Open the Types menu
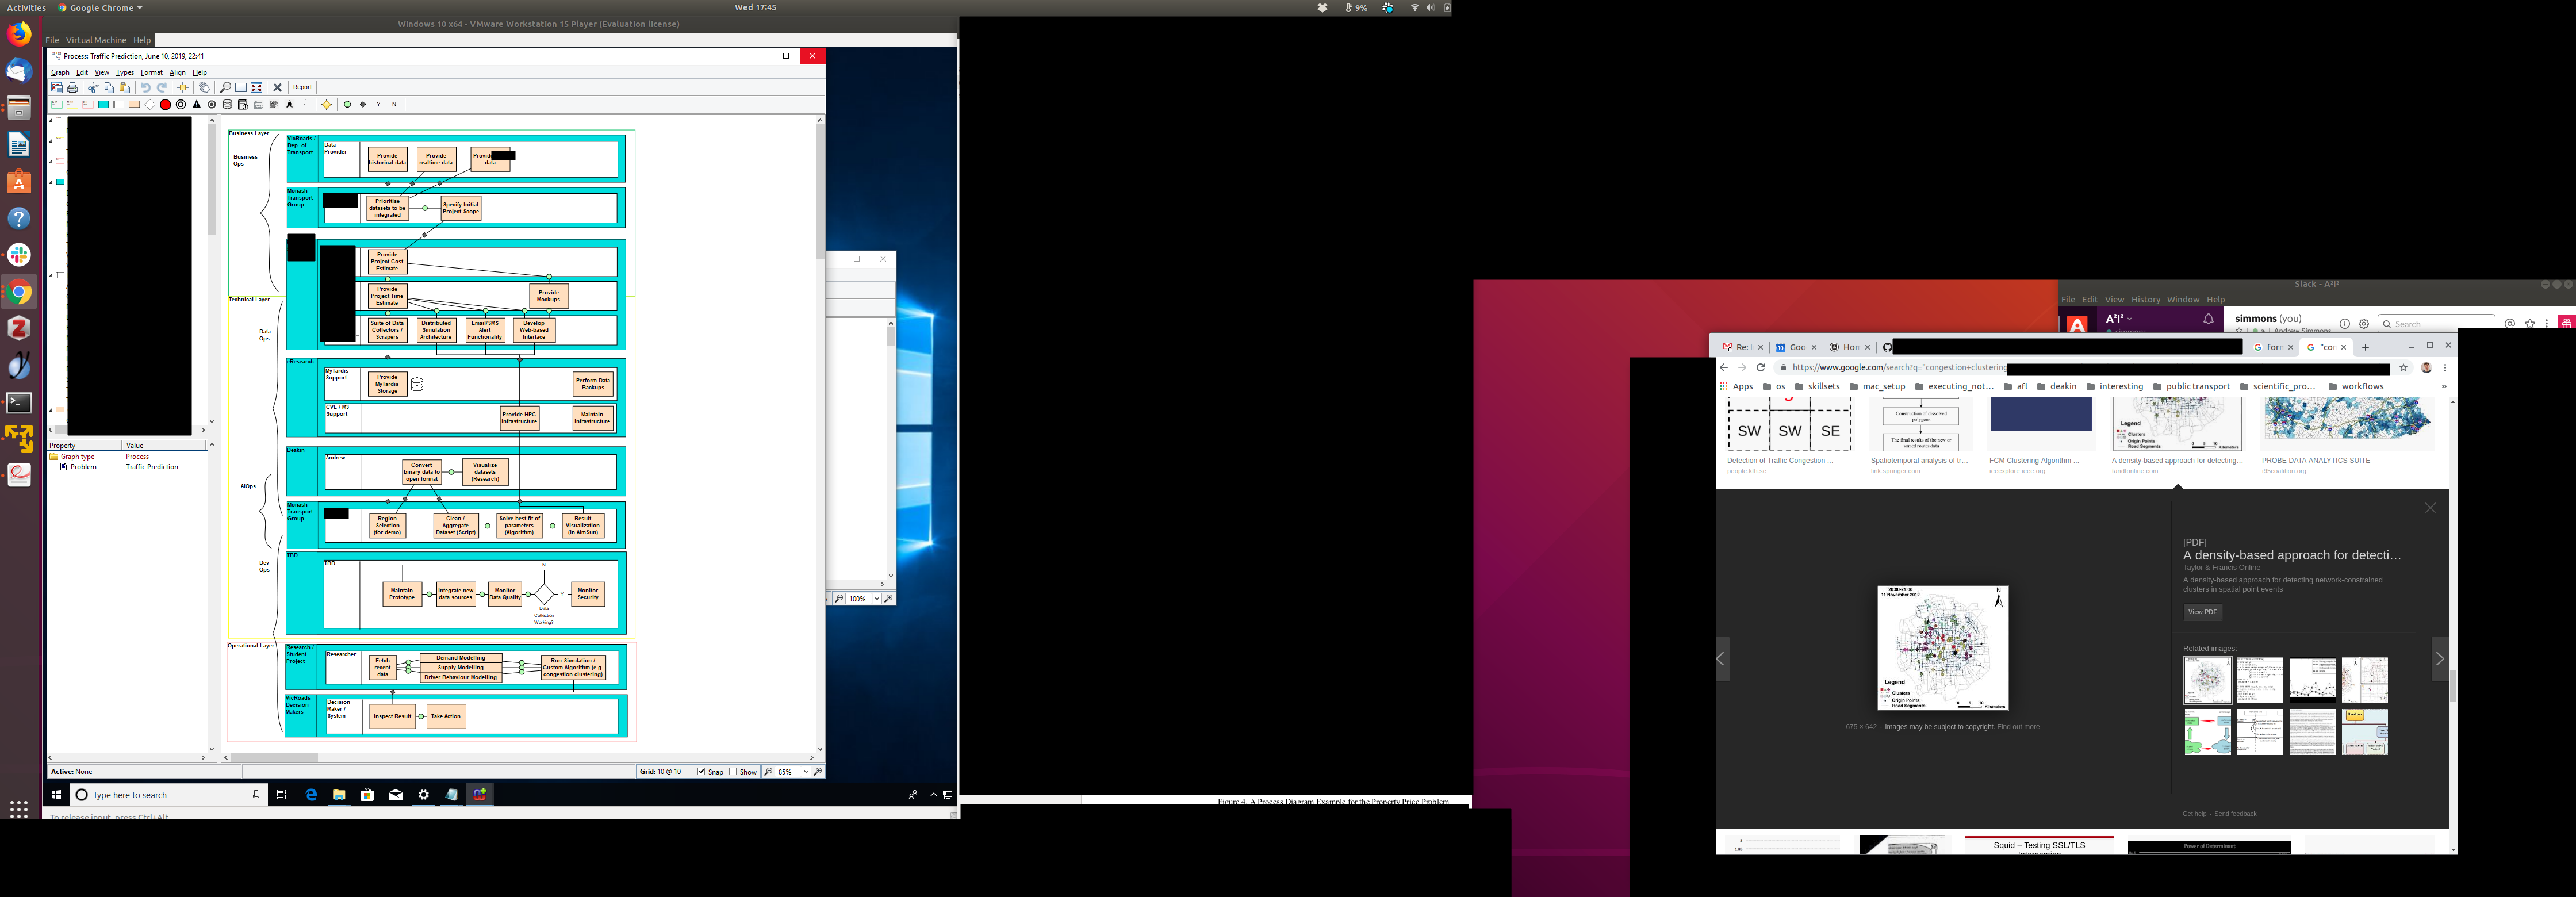The image size is (2576, 897). pos(124,72)
